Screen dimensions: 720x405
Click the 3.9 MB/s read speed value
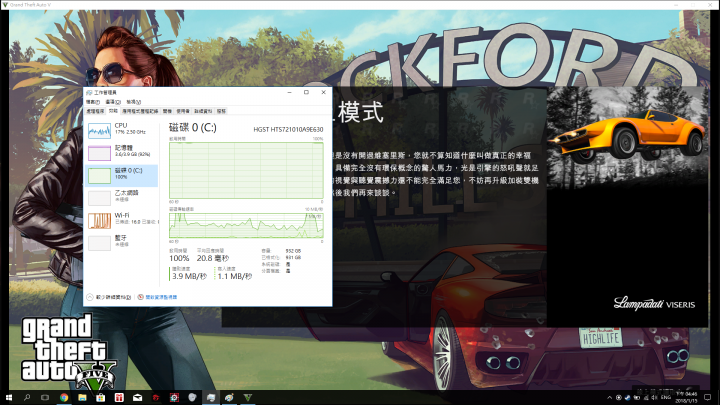(189, 276)
